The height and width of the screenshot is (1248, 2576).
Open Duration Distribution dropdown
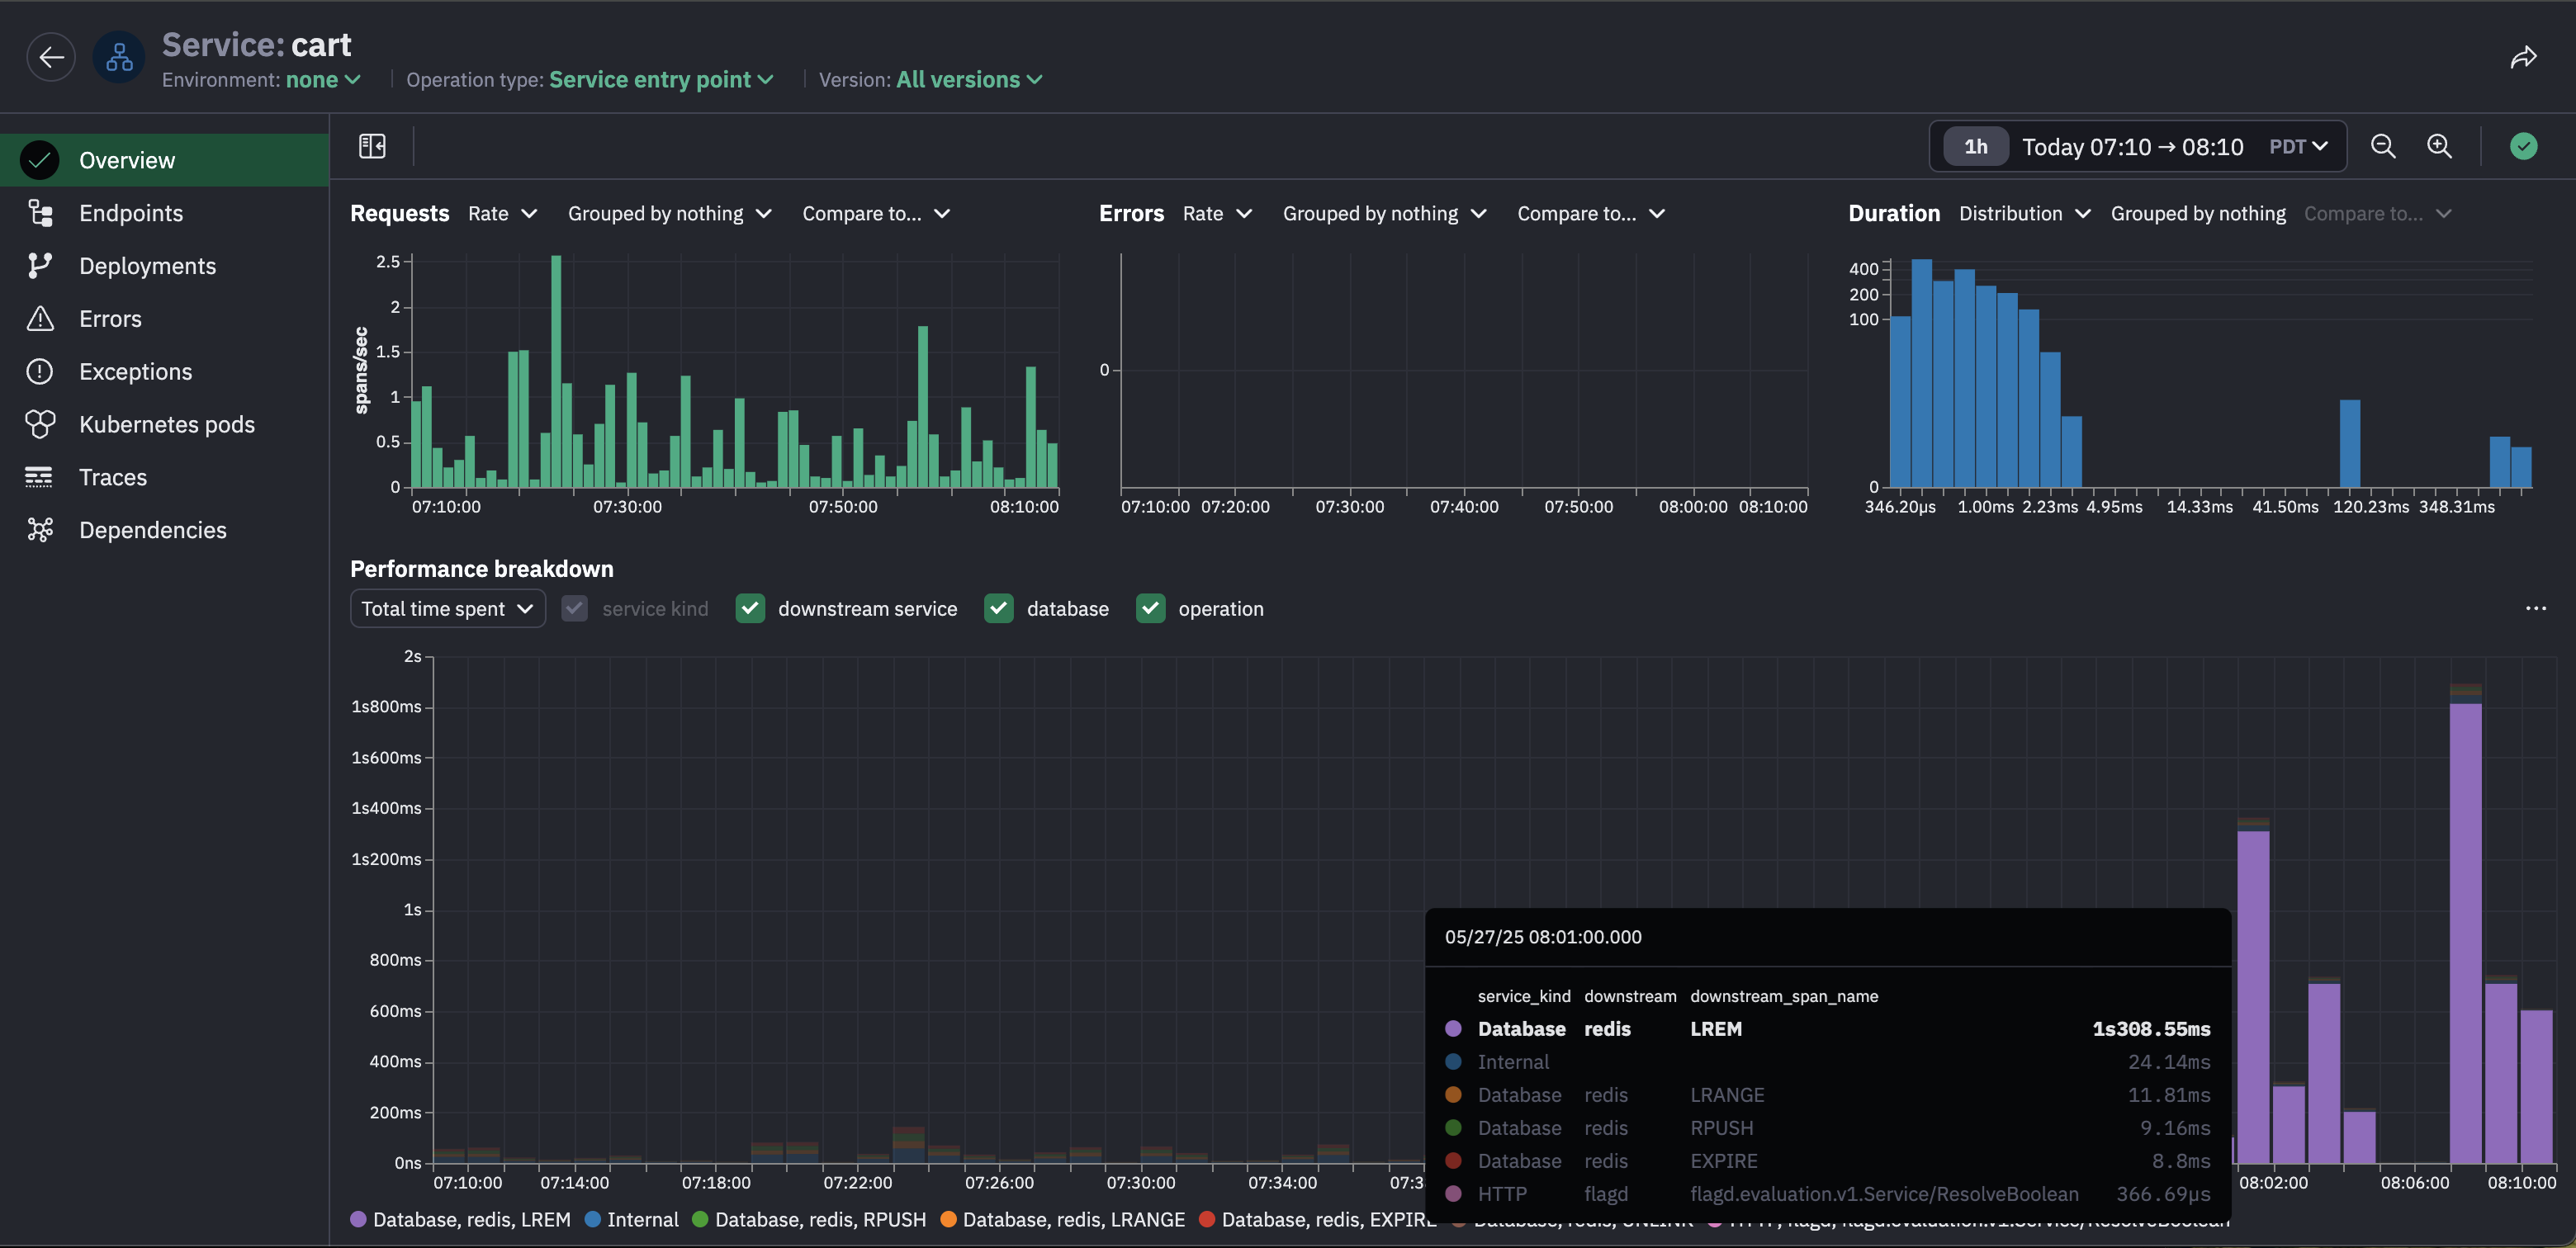point(2023,213)
